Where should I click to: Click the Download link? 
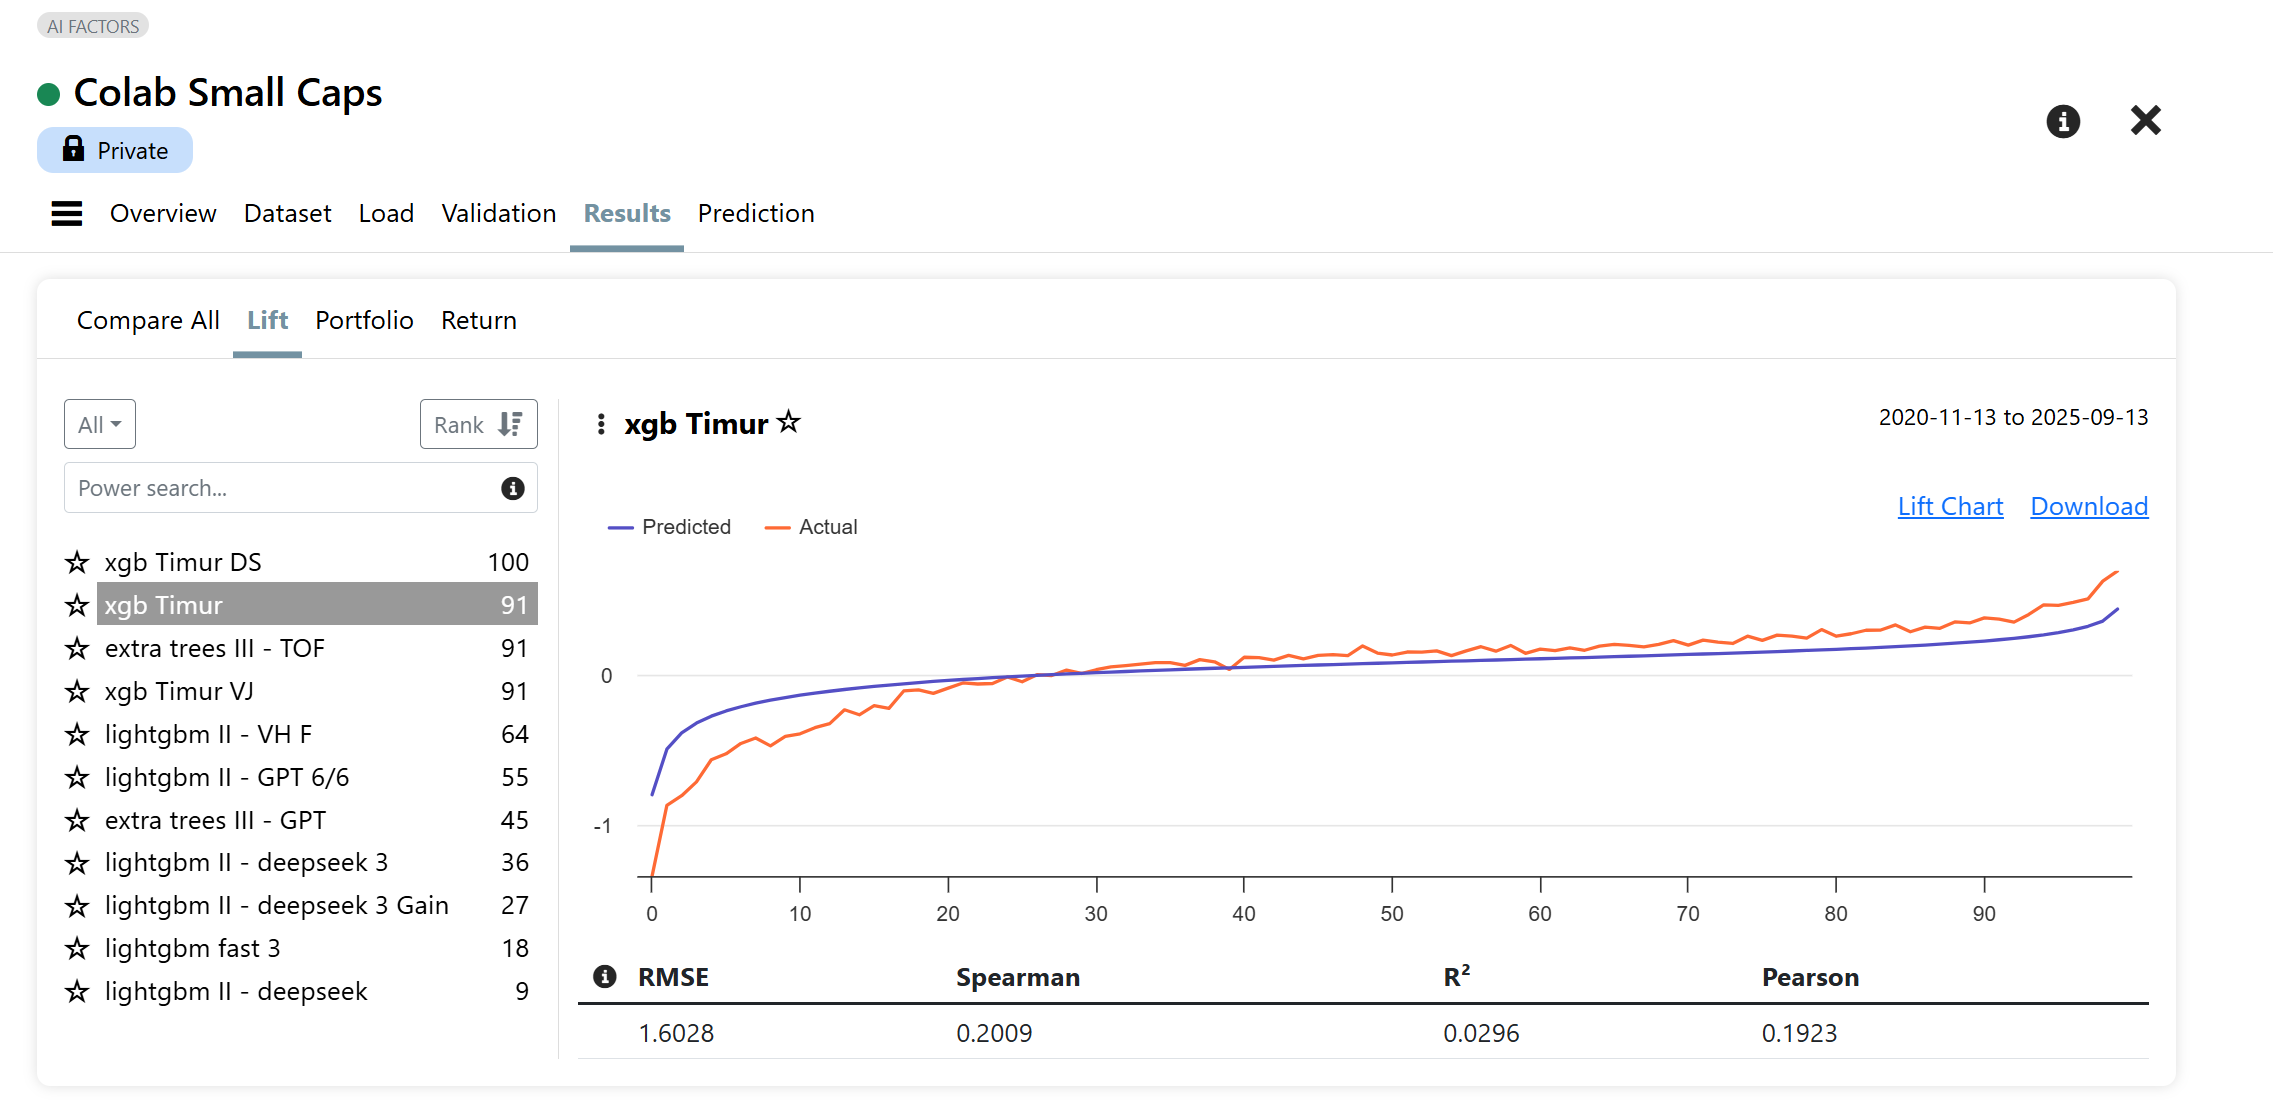pos(2089,507)
